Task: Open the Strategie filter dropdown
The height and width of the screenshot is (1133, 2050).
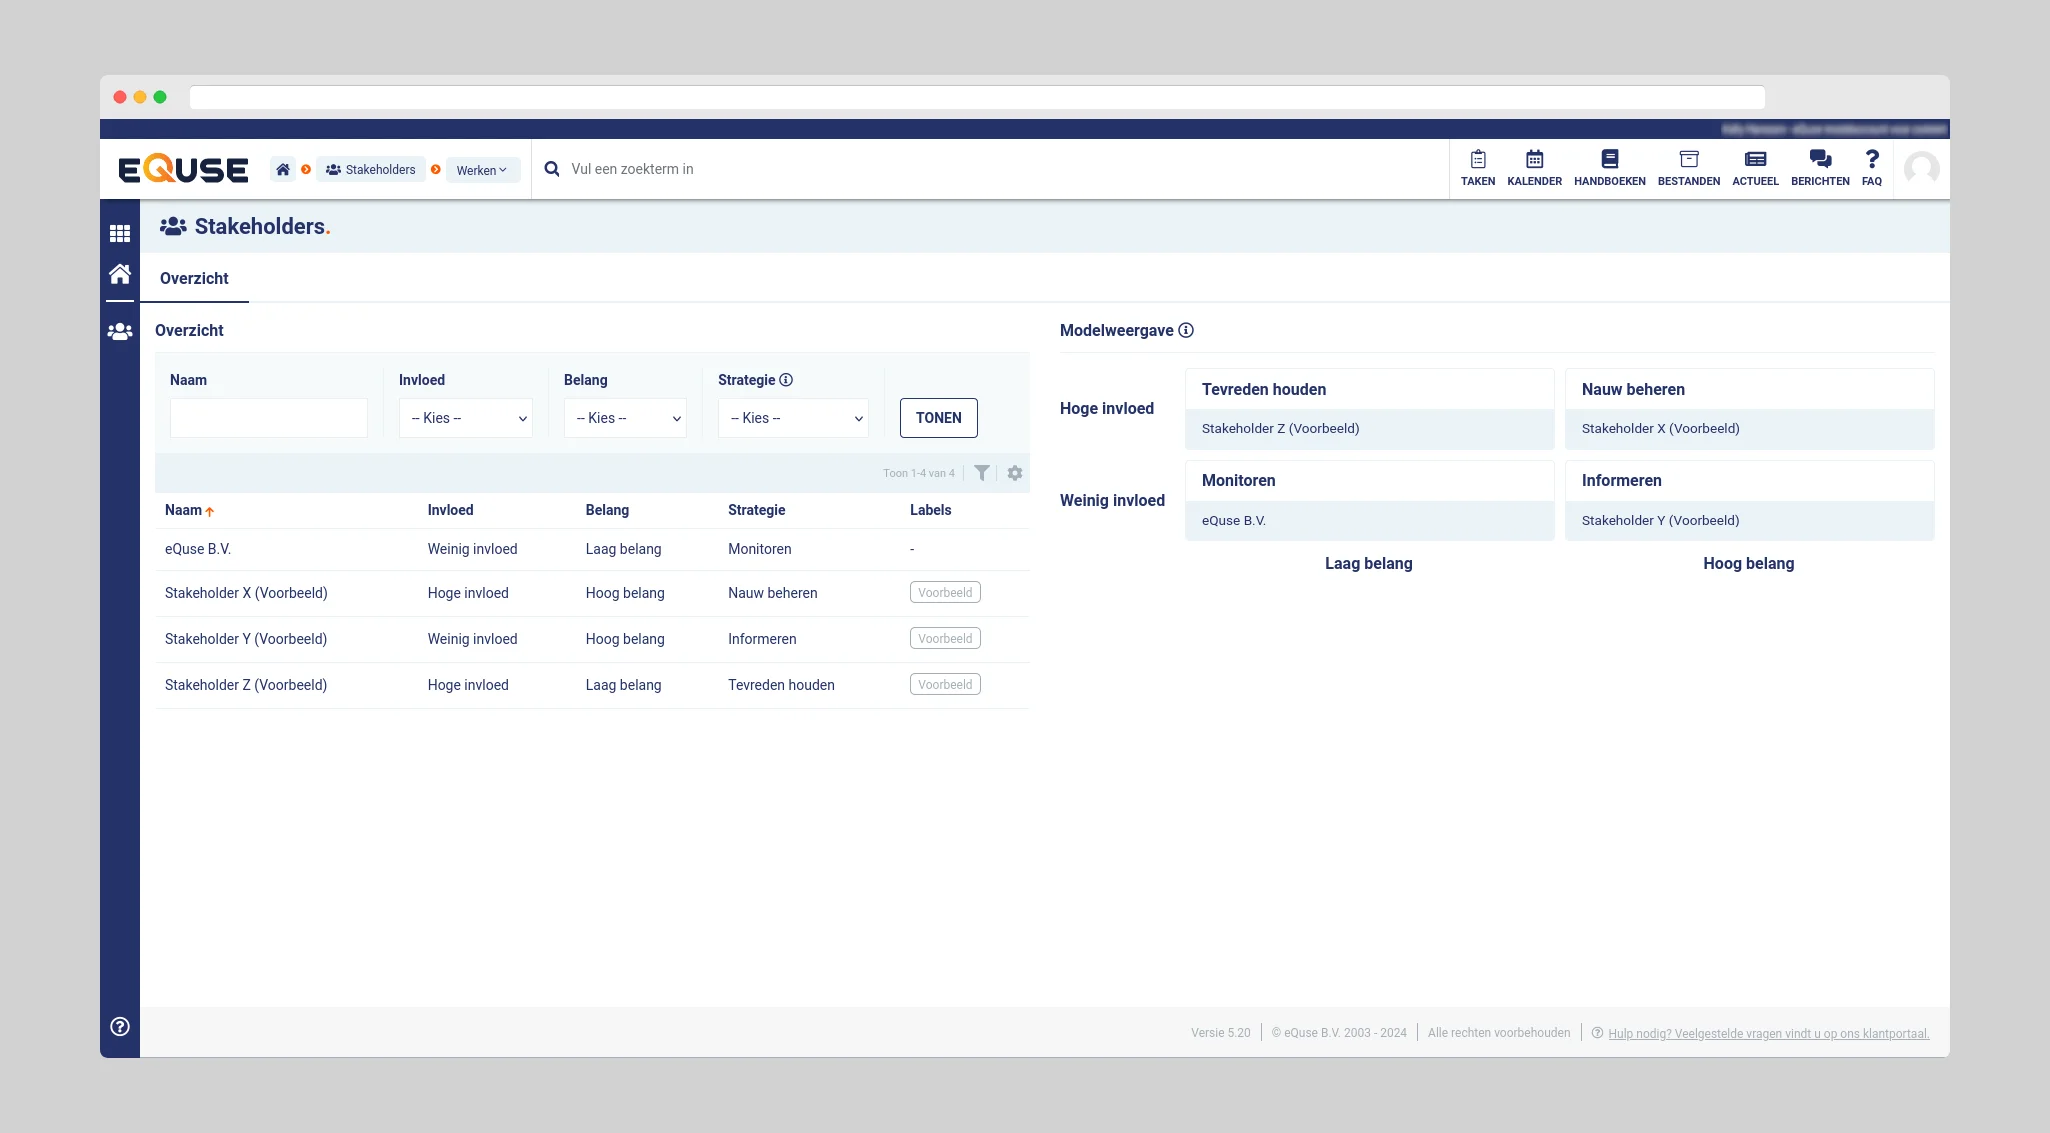Action: coord(793,418)
